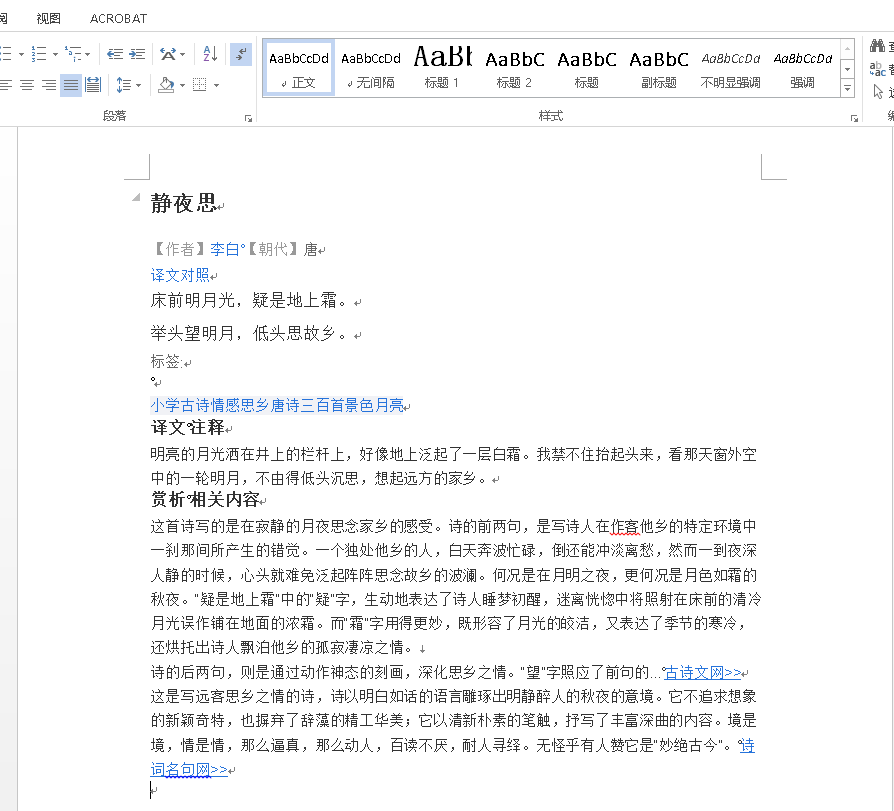Increase the paragraph indent
Viewport: 894px width, 811px height.
[137, 54]
